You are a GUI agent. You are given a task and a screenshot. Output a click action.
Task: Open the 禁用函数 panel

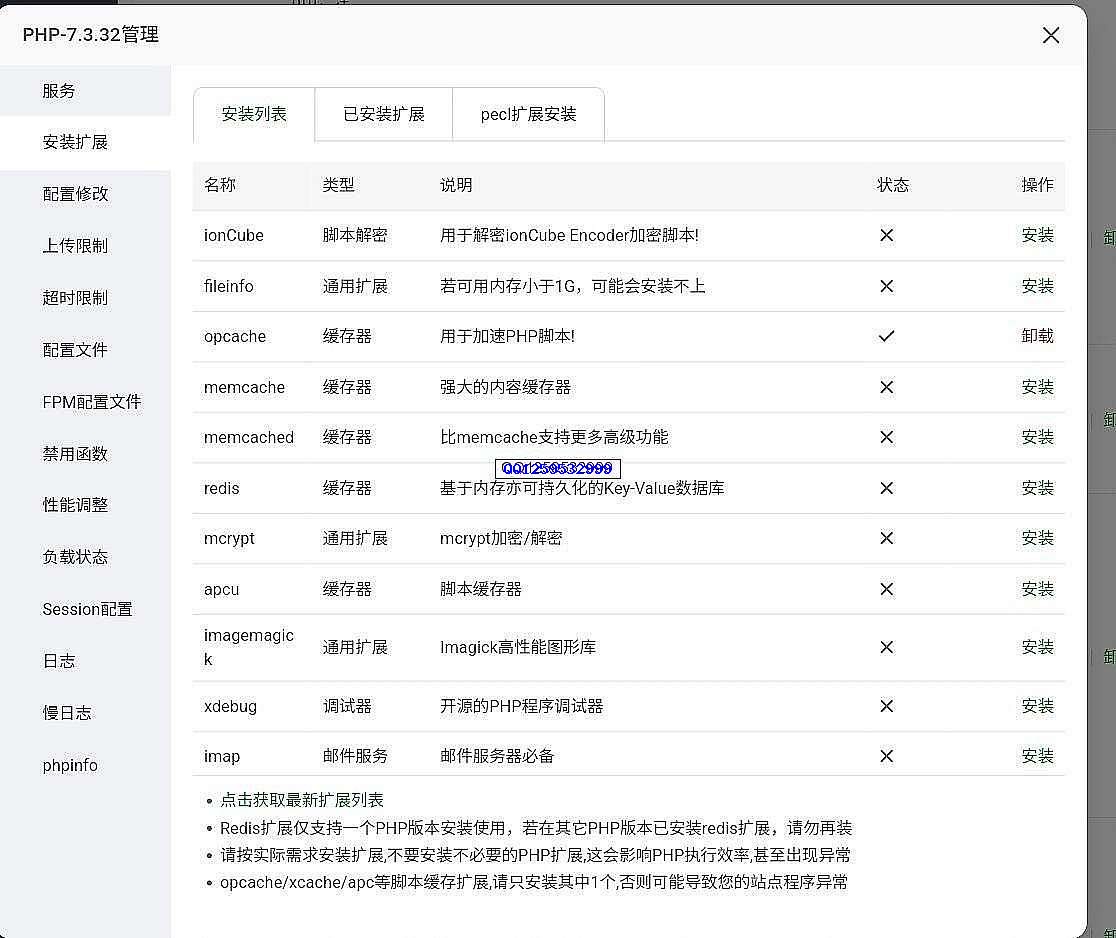click(x=75, y=453)
